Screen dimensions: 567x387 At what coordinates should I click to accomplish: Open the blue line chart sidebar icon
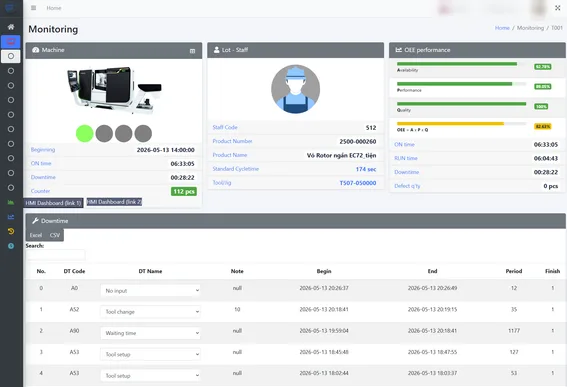[x=11, y=217]
